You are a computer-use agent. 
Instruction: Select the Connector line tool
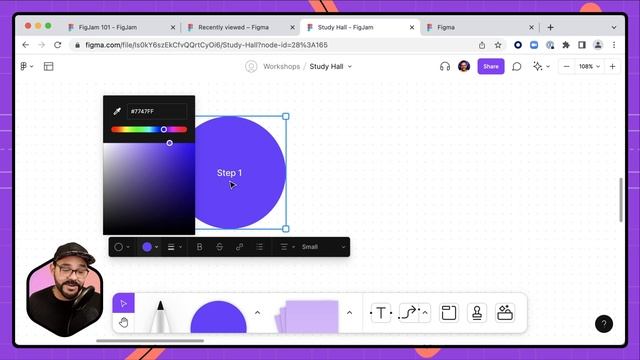click(x=409, y=313)
